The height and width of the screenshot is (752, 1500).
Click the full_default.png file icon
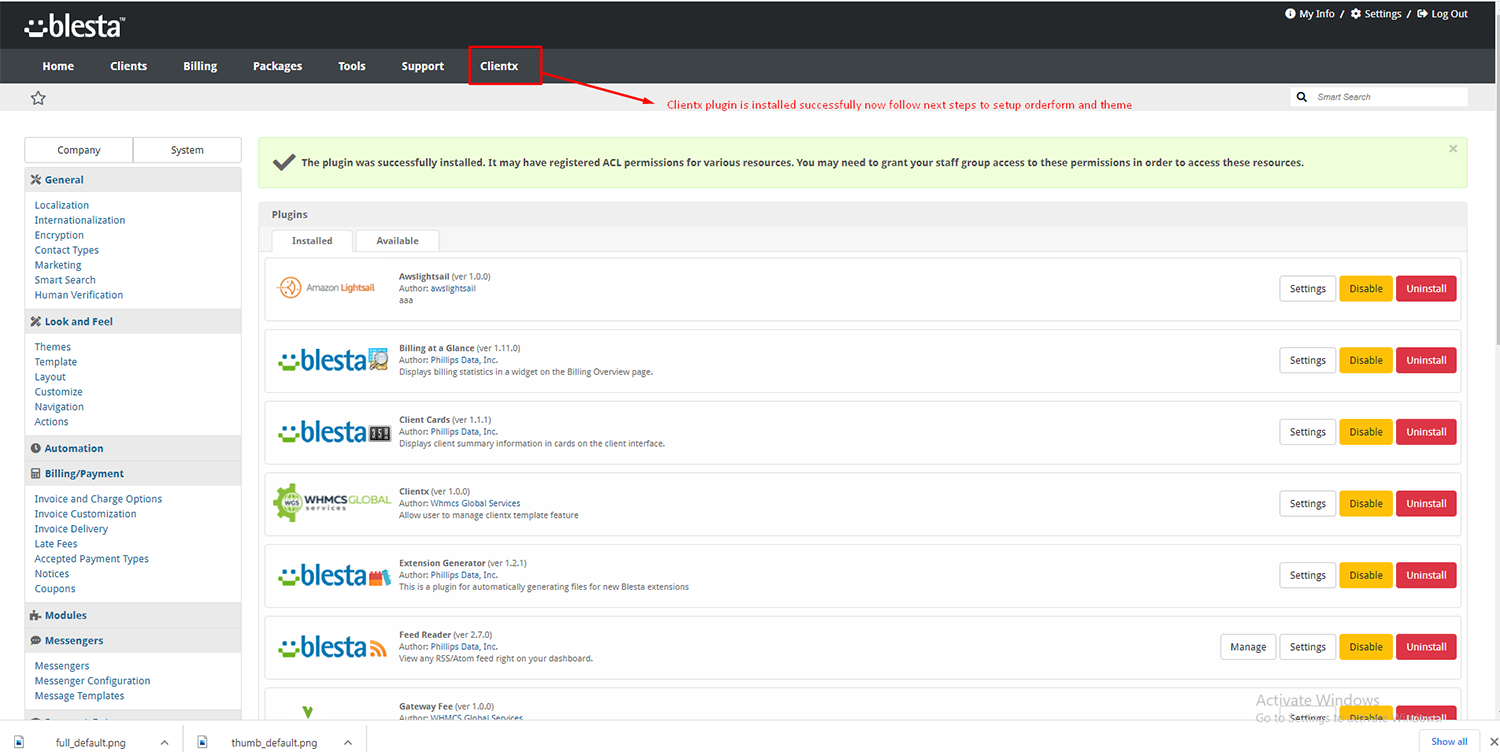[19, 742]
